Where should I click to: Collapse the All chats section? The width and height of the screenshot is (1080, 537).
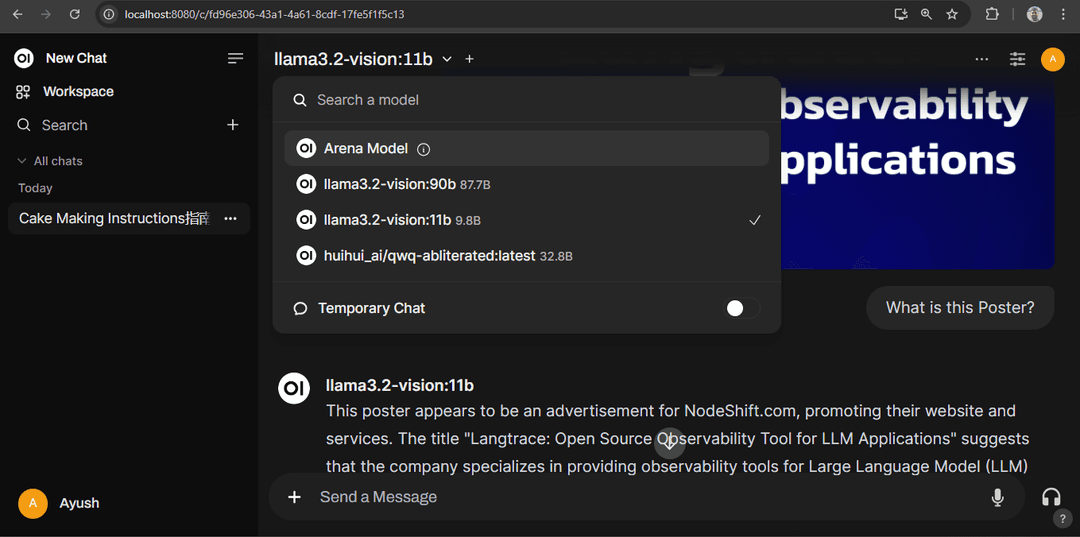point(50,161)
